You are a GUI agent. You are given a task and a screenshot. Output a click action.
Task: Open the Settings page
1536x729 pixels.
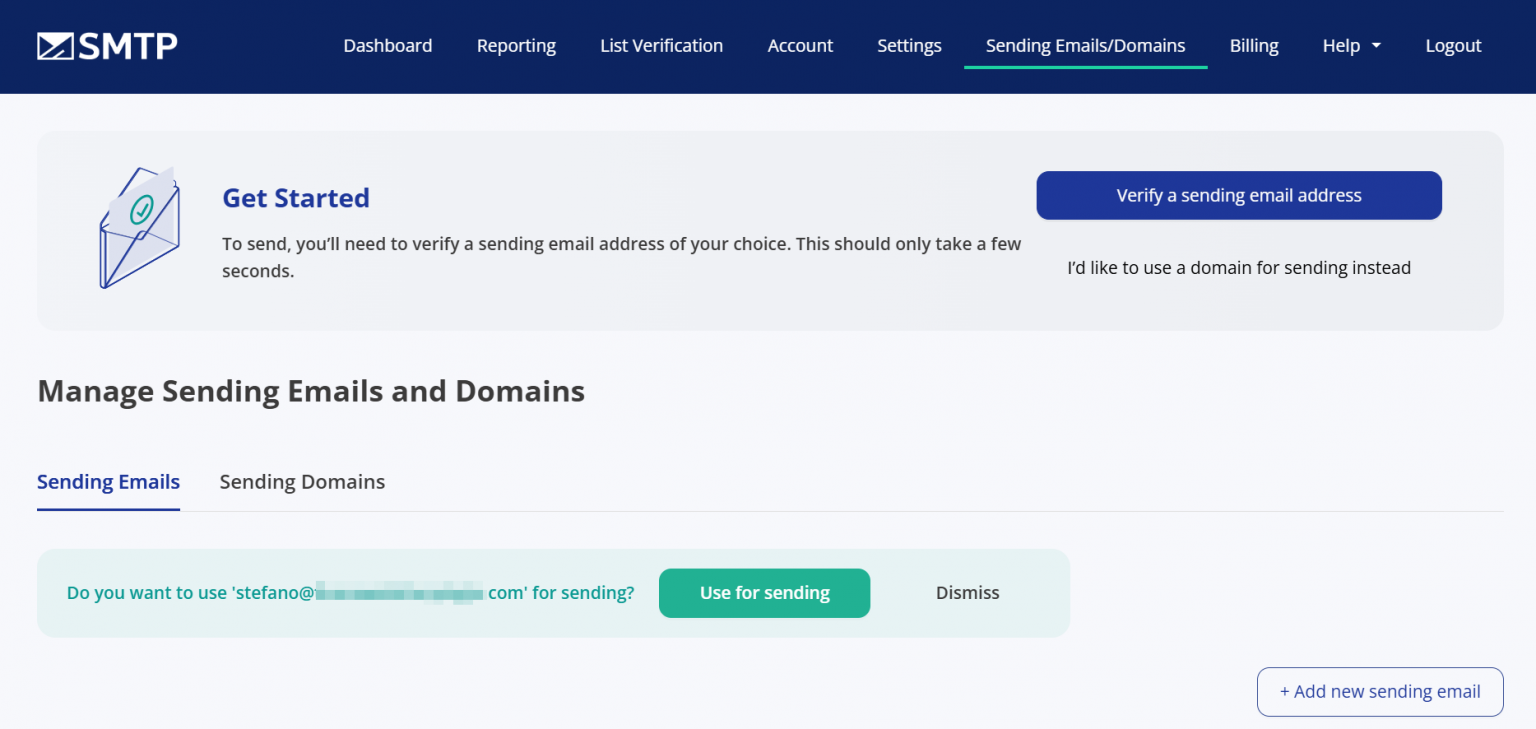point(908,45)
